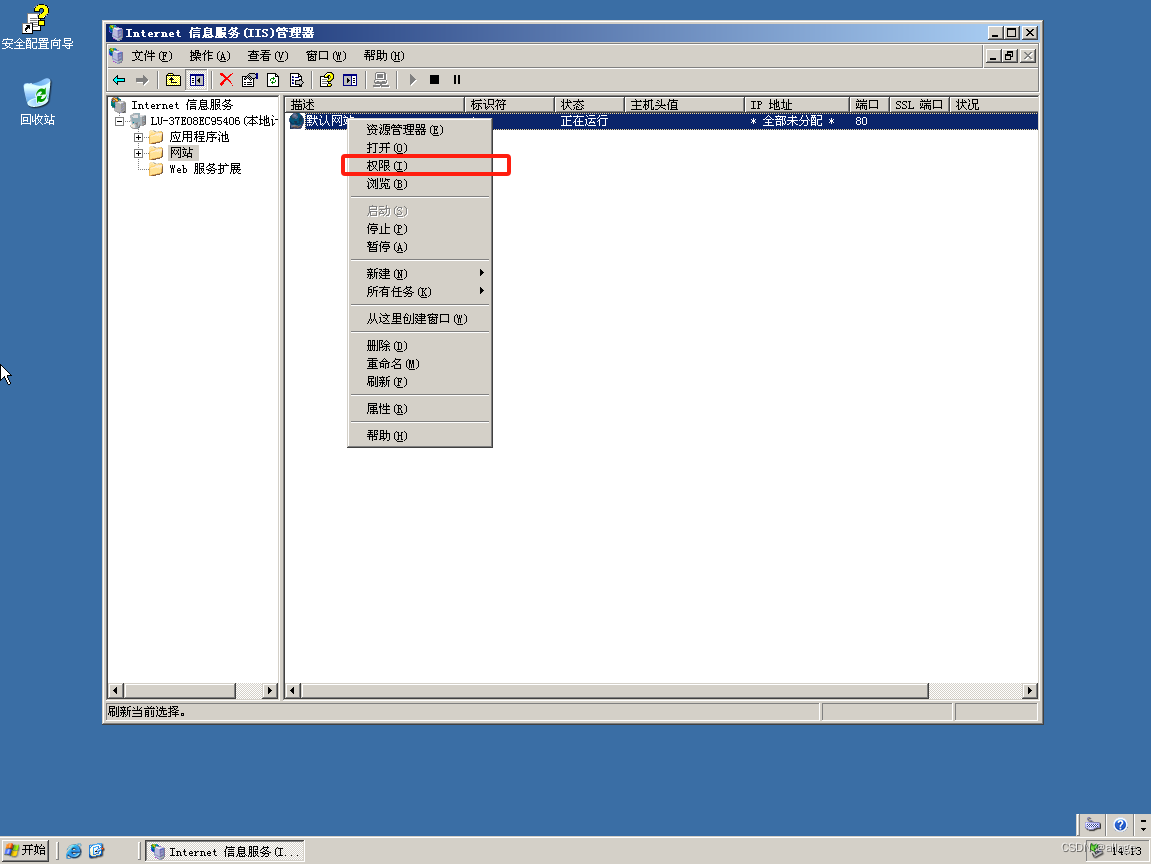Click the blue help icon in tray
This screenshot has height=864, width=1151.
1120,825
